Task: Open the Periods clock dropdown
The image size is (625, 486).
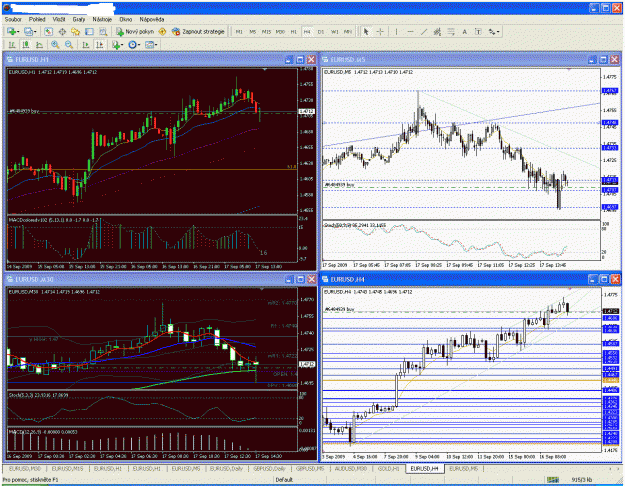Action: pos(134,45)
